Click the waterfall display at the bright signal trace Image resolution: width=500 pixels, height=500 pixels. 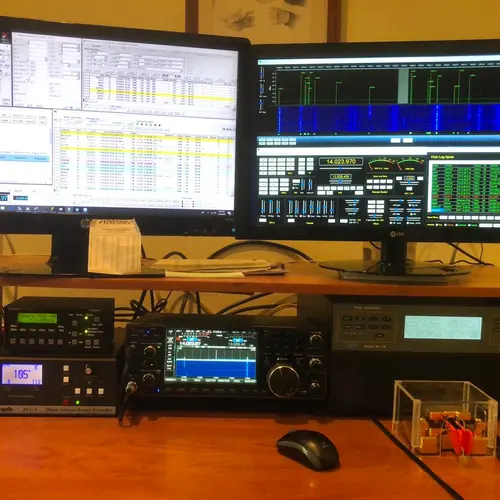(x=437, y=118)
